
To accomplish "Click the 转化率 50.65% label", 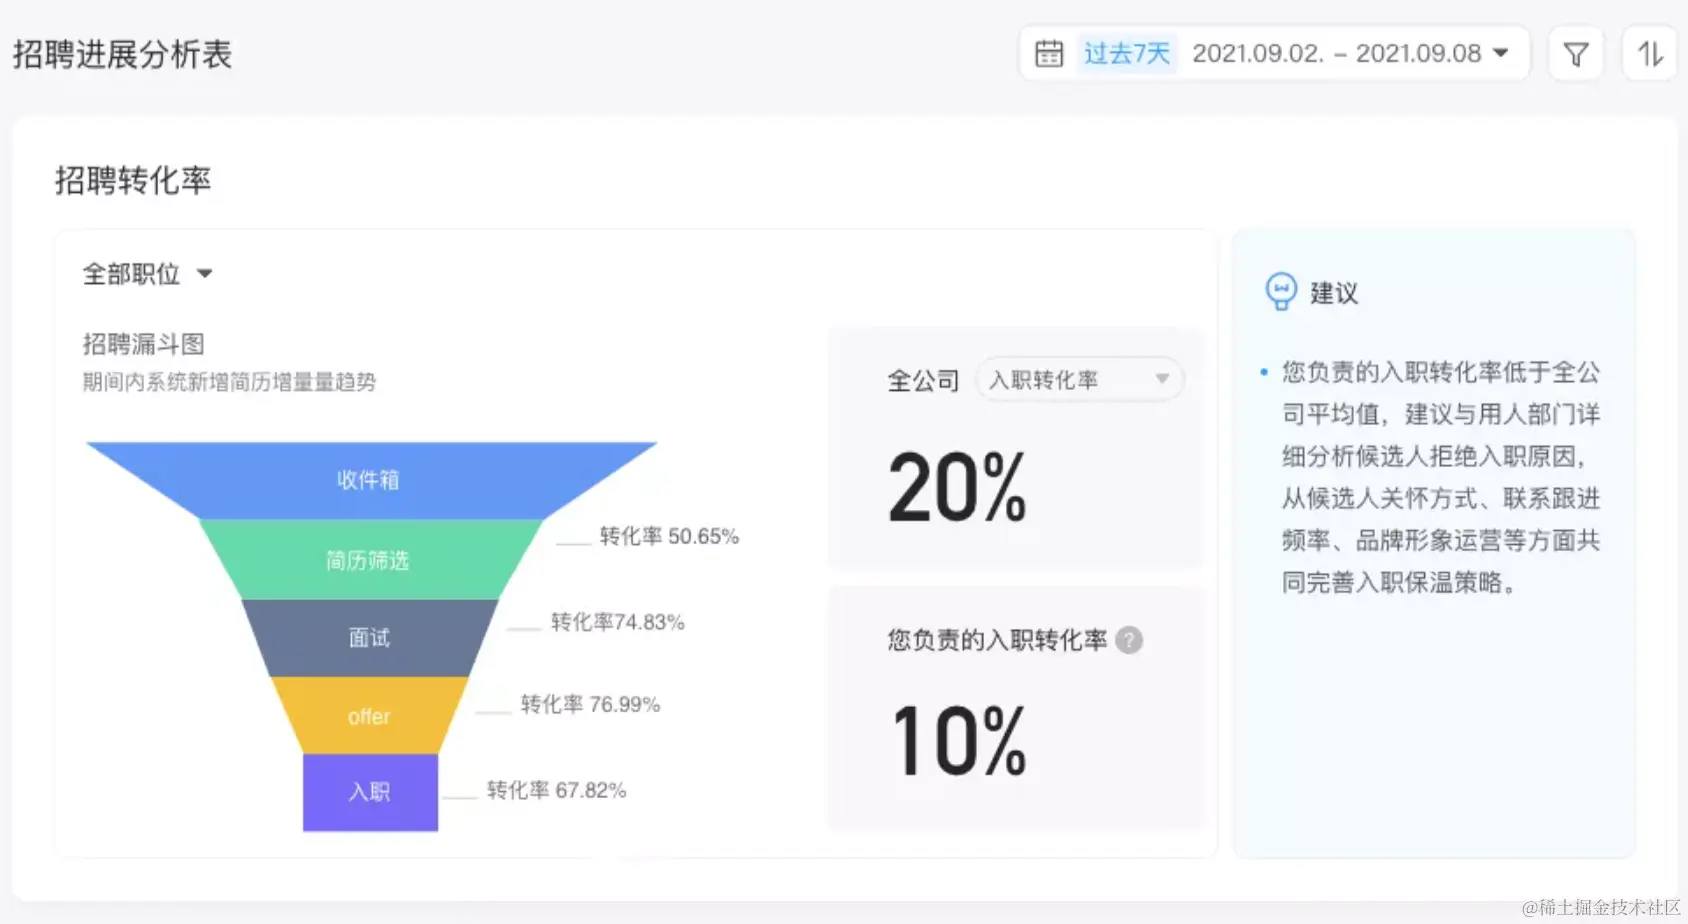I will [668, 536].
